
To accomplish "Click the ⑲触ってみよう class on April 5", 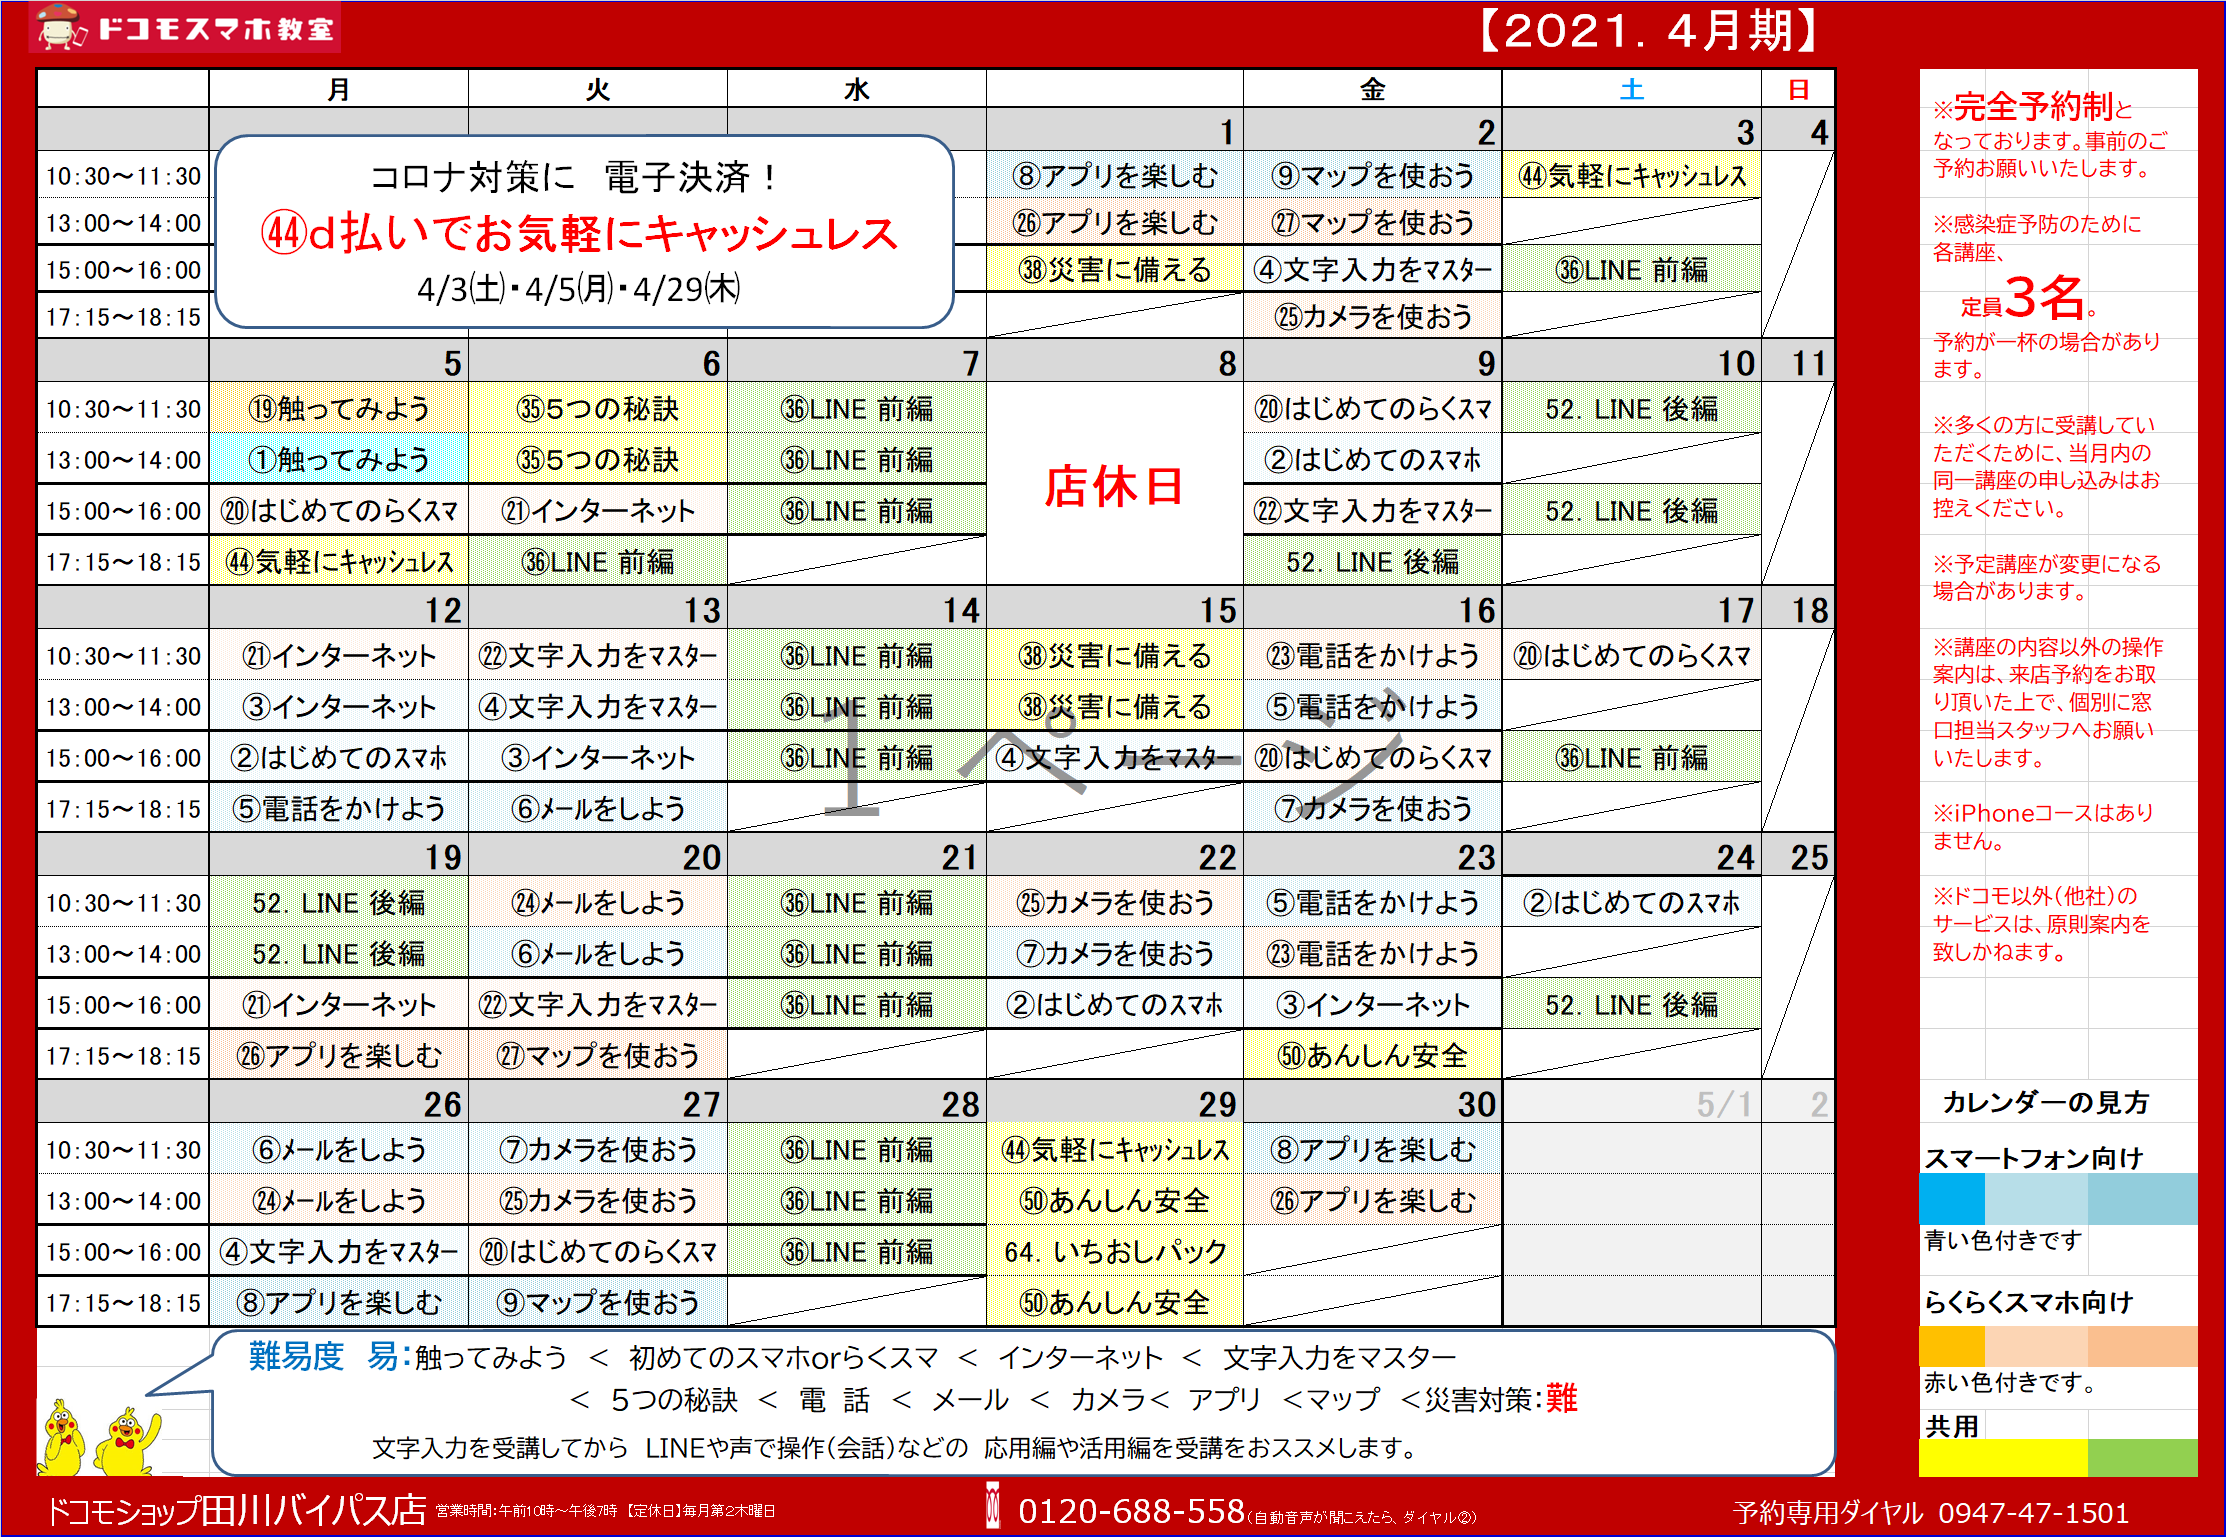I will click(x=338, y=408).
